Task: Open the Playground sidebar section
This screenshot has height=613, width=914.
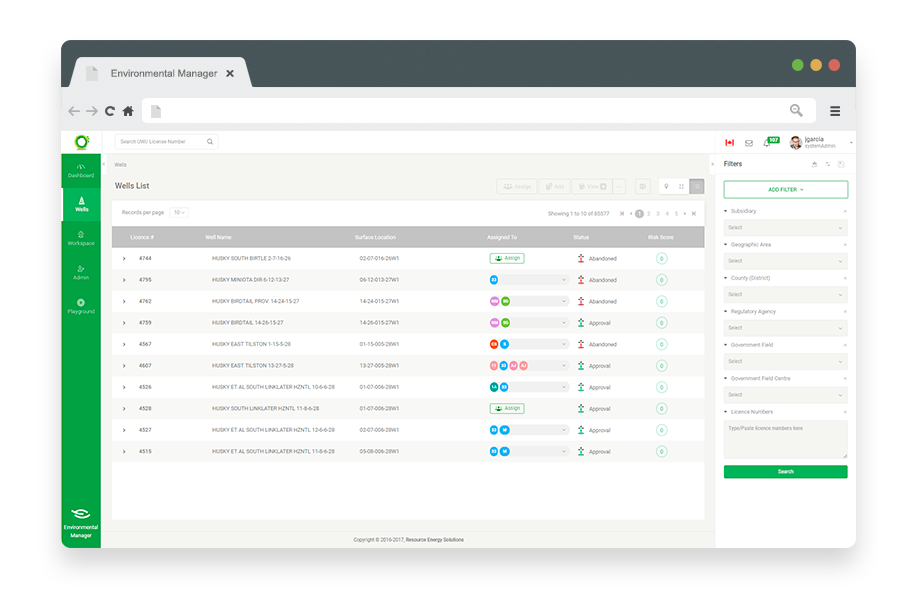Action: 80,306
